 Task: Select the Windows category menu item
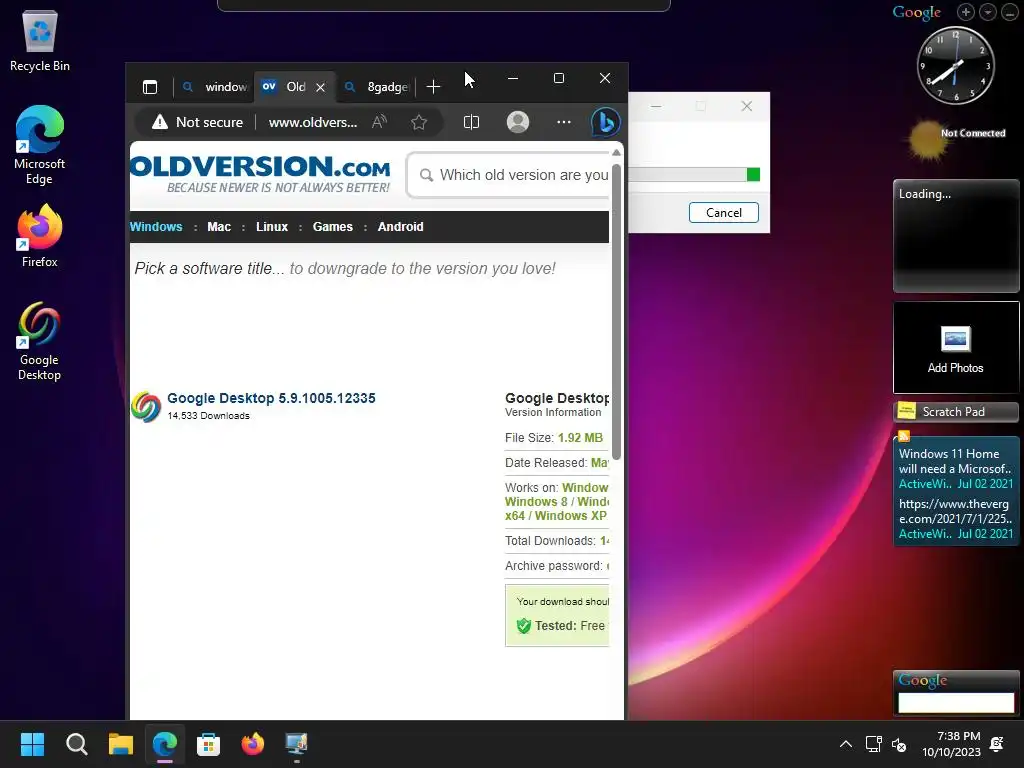click(156, 227)
